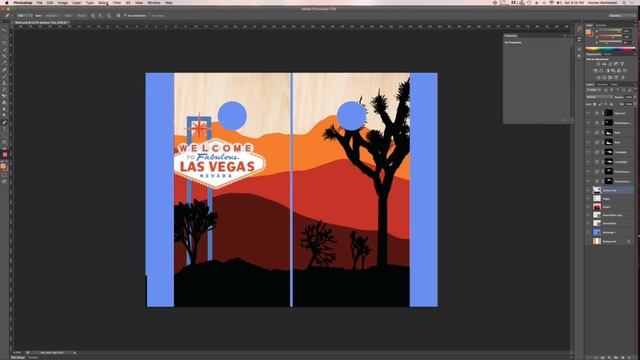Screen dimensions: 640x360
Task: Open path operations in the options bar
Action: pos(93,16)
